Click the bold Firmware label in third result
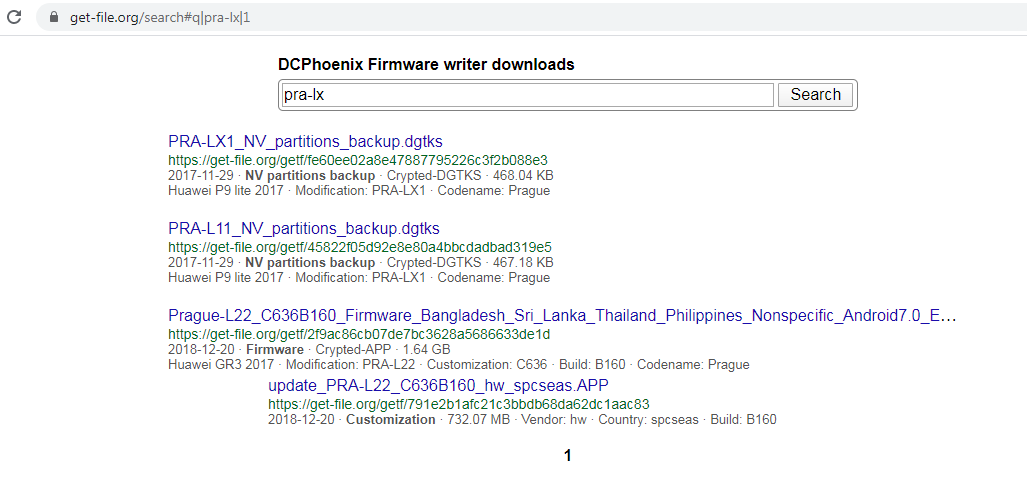The width and height of the screenshot is (1027, 482). [274, 350]
